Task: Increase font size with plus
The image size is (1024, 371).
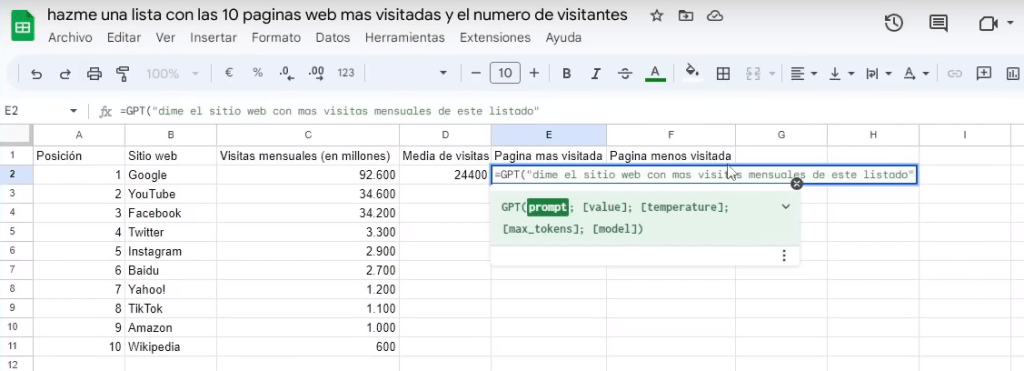Action: pyautogui.click(x=534, y=73)
